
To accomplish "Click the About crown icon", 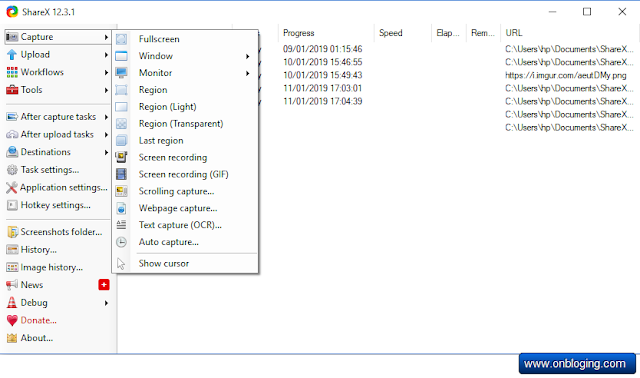I will (x=12, y=338).
